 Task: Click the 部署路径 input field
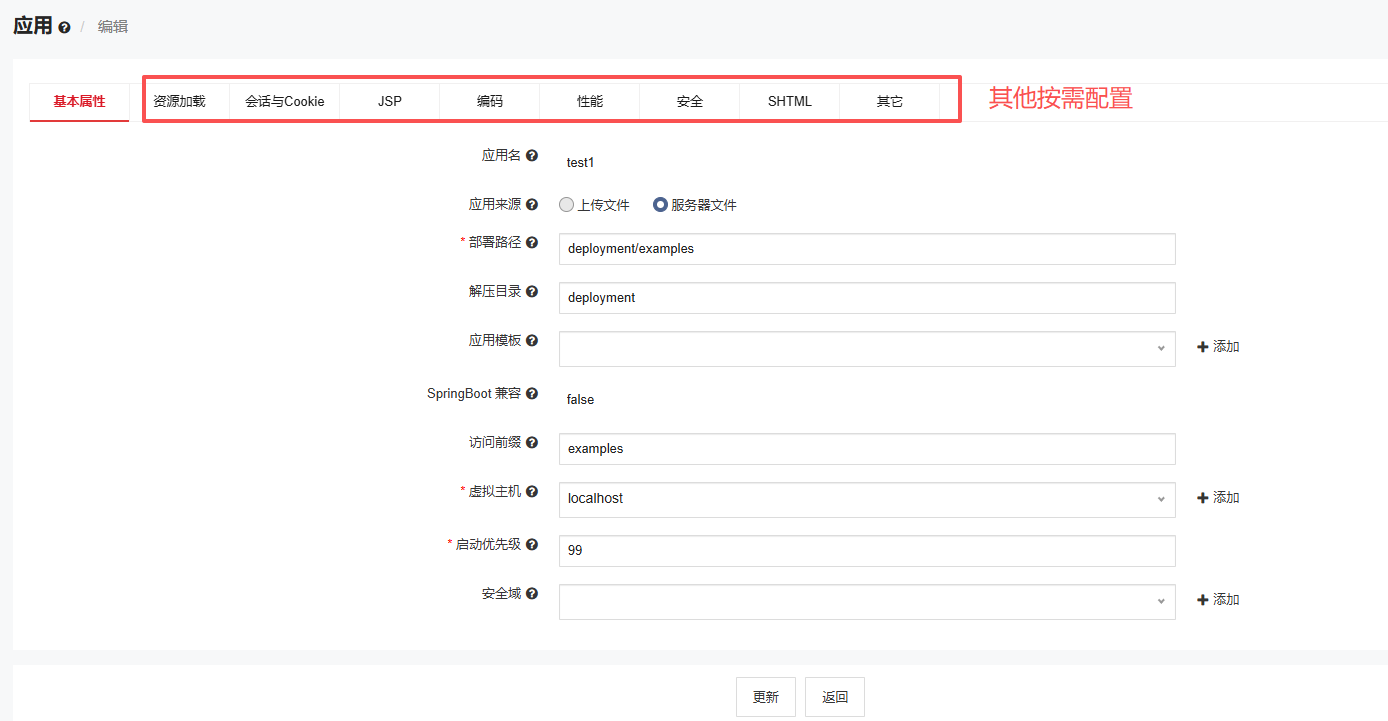point(867,249)
